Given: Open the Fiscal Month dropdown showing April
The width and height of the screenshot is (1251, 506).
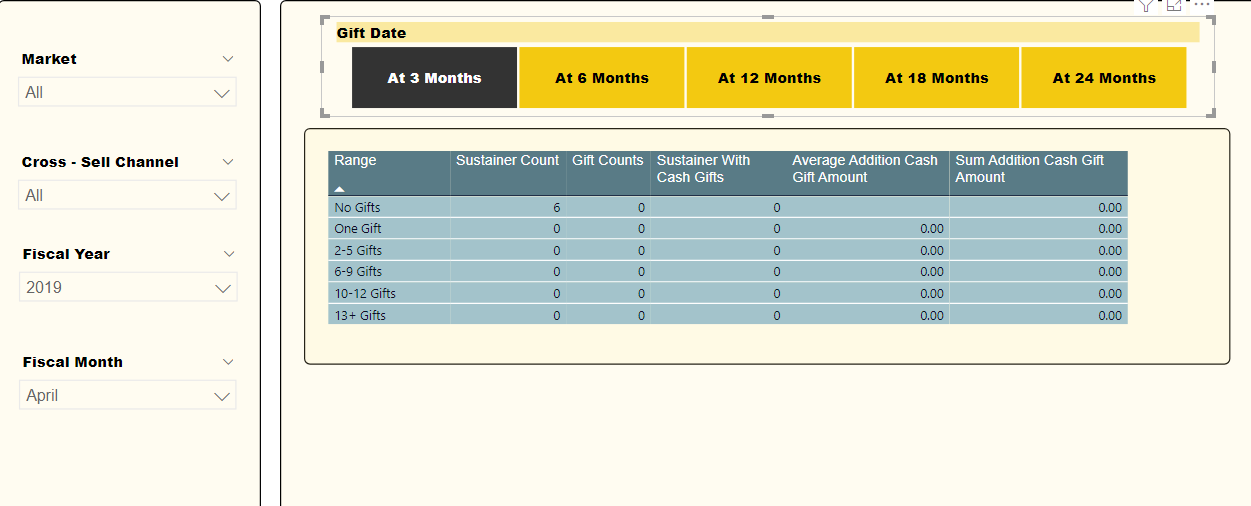Looking at the screenshot, I should 128,395.
